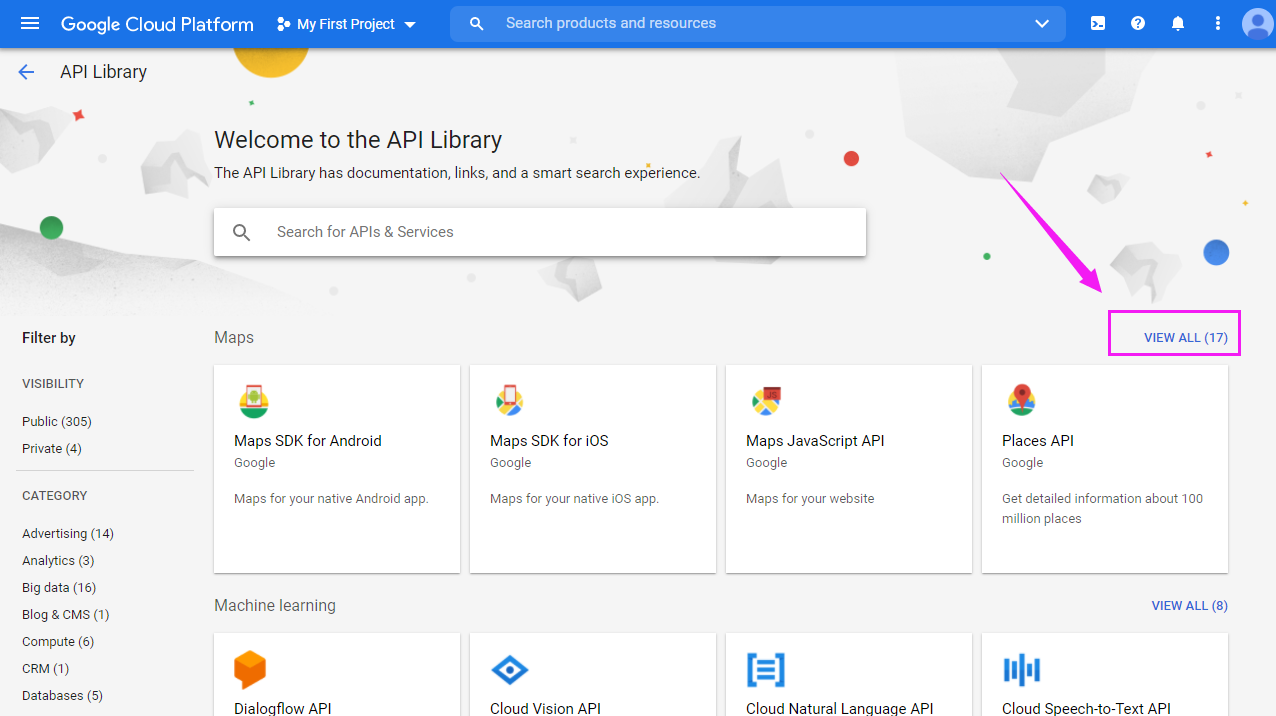Screen dimensions: 1276x716
Task: Expand the top search bar dropdown arrow
Action: tap(1042, 23)
